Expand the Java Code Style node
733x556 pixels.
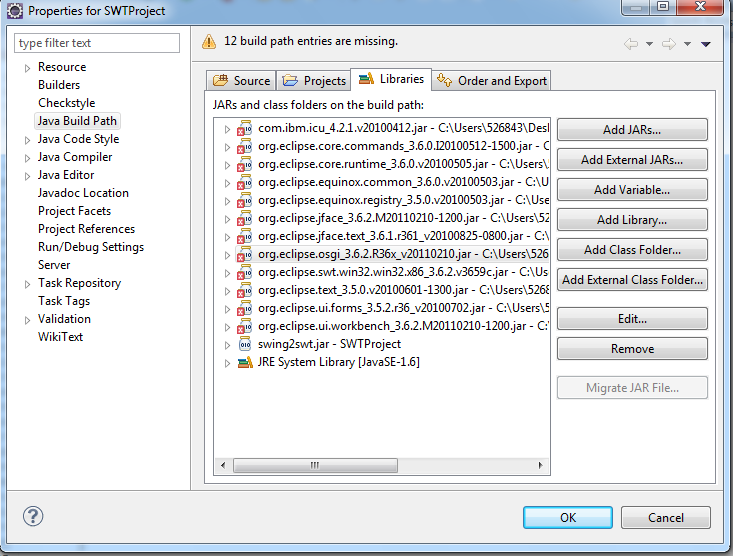pos(27,140)
